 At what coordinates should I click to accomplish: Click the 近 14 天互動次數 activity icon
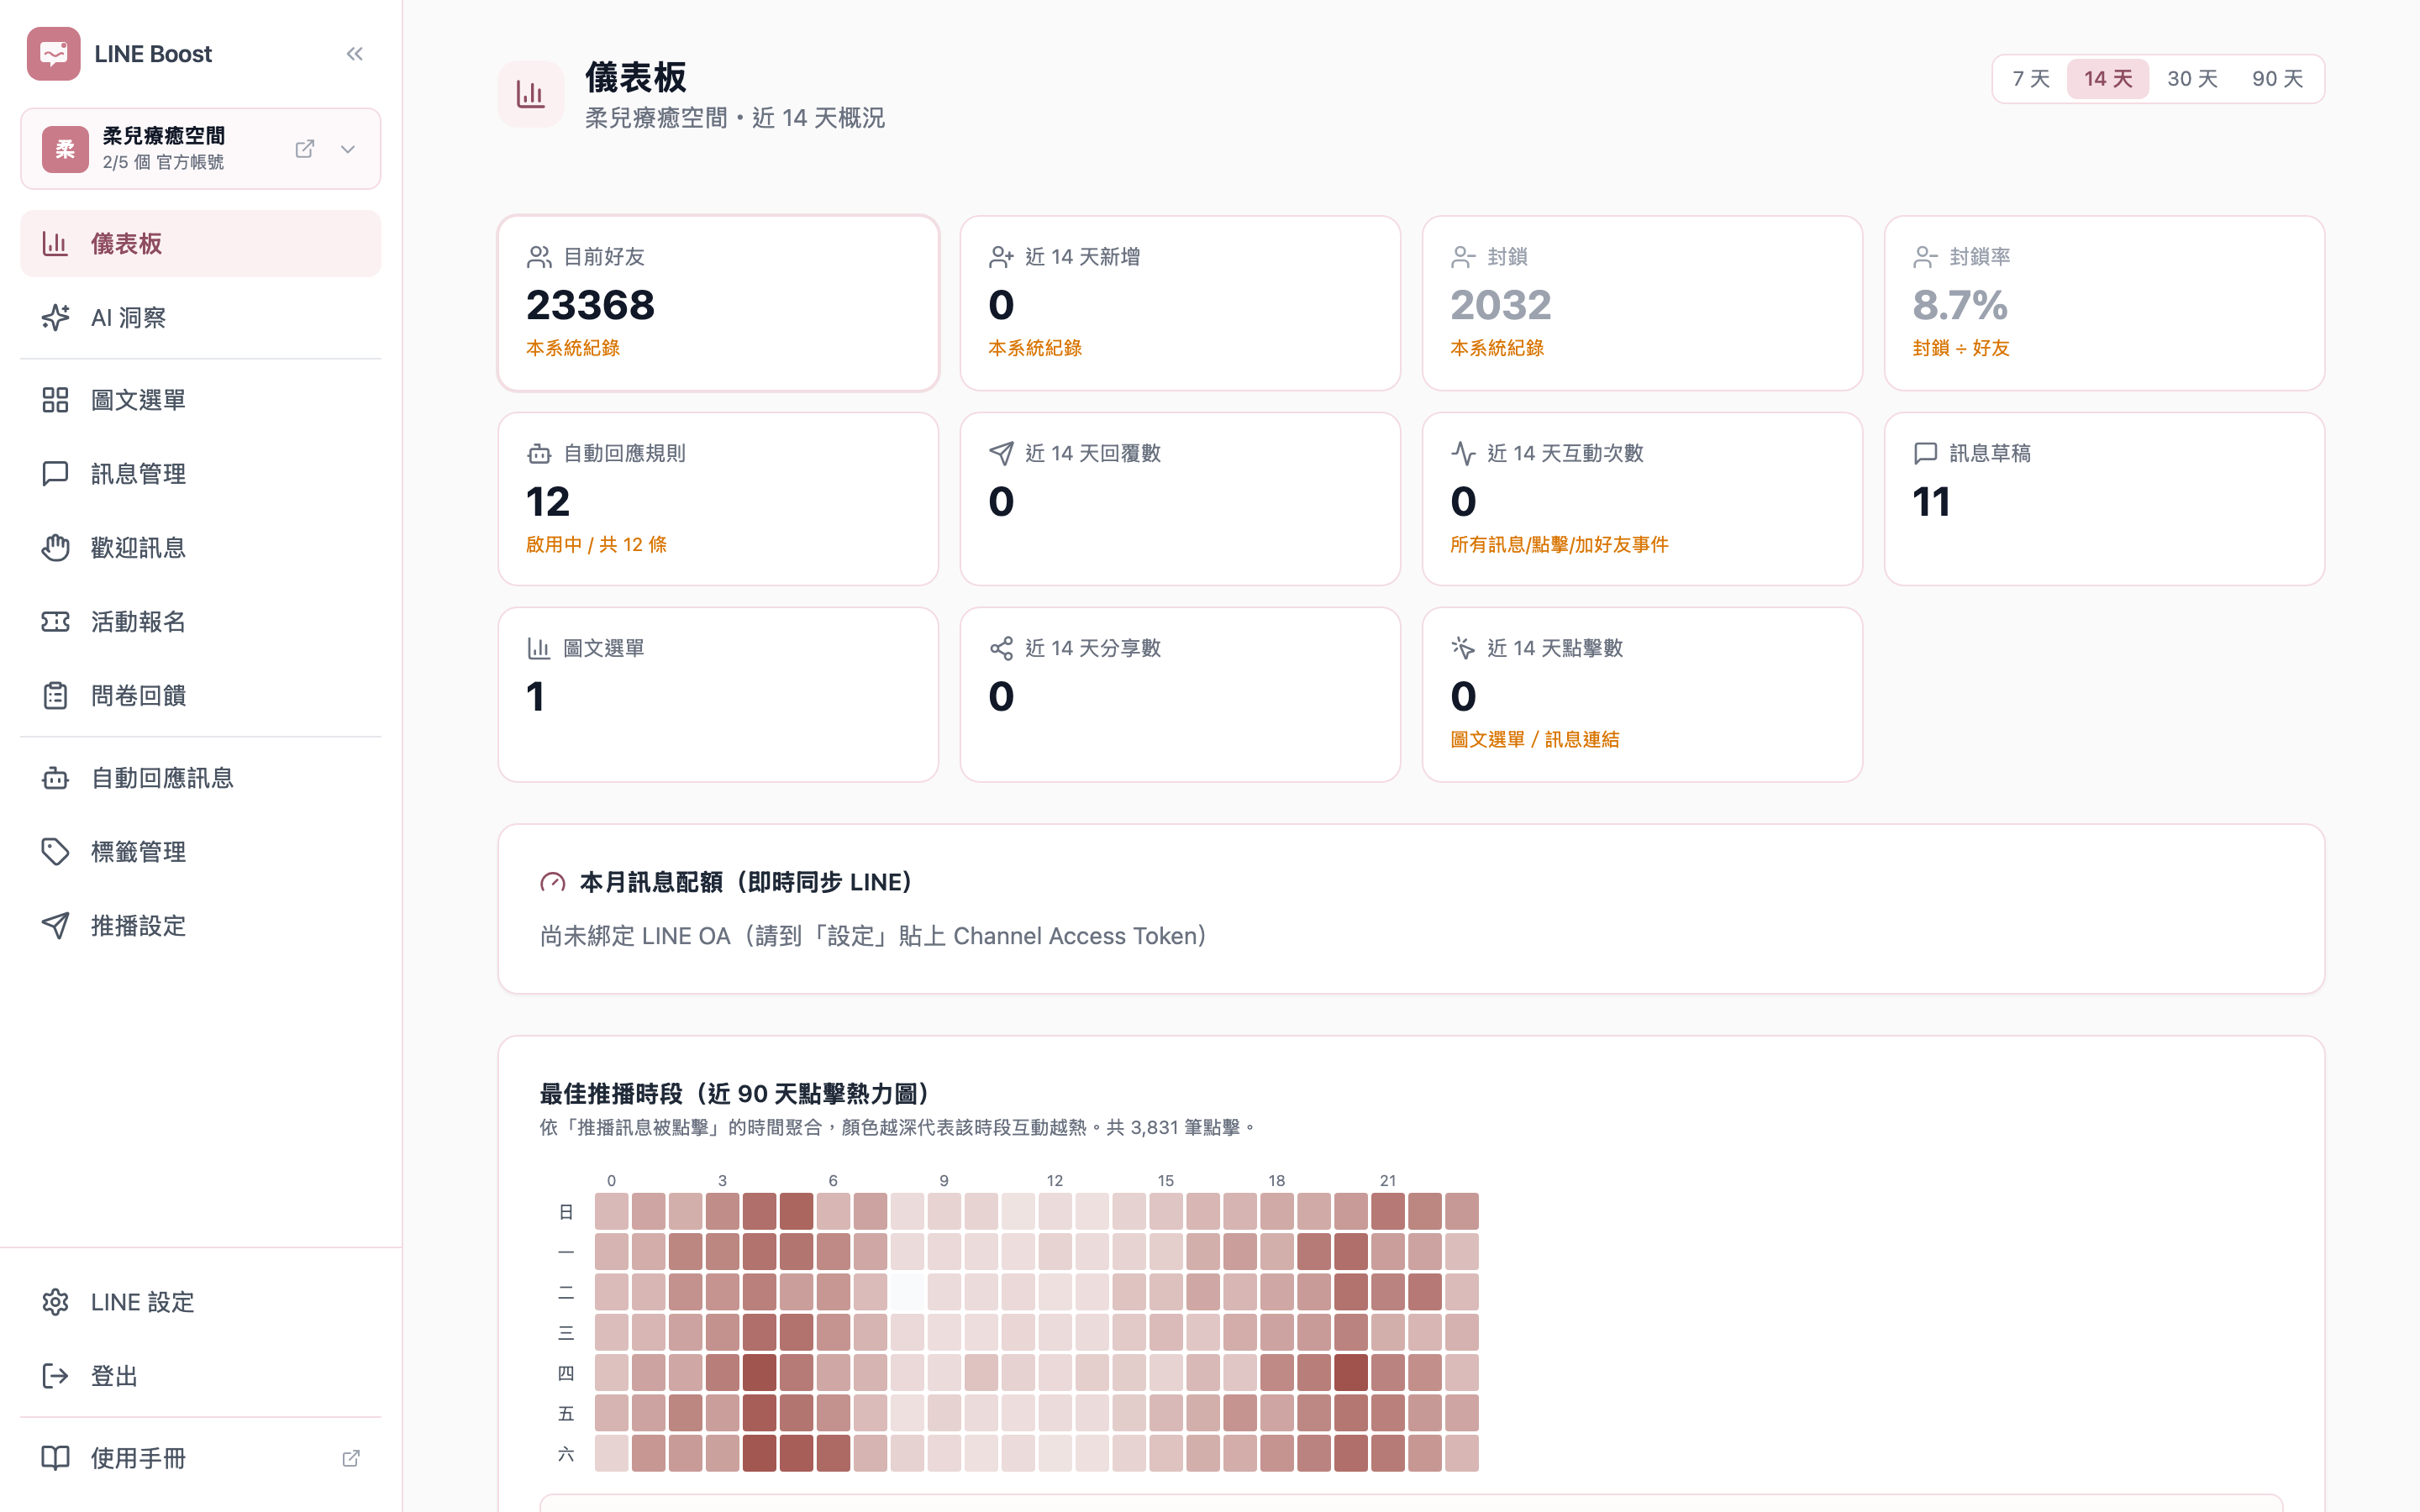pyautogui.click(x=1463, y=454)
